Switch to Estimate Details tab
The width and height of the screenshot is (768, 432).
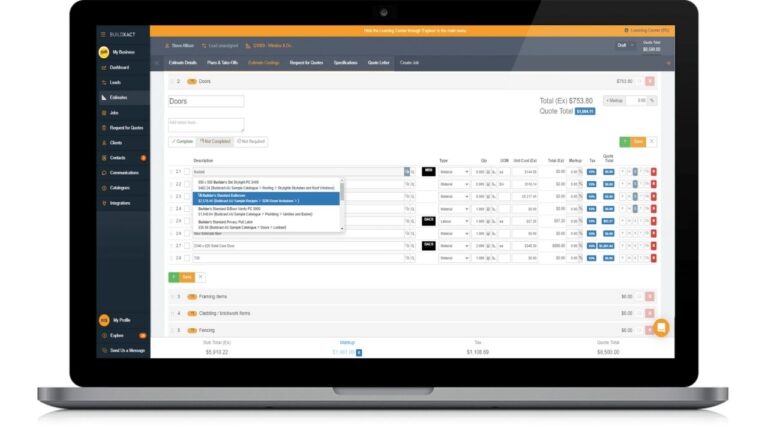(x=183, y=63)
